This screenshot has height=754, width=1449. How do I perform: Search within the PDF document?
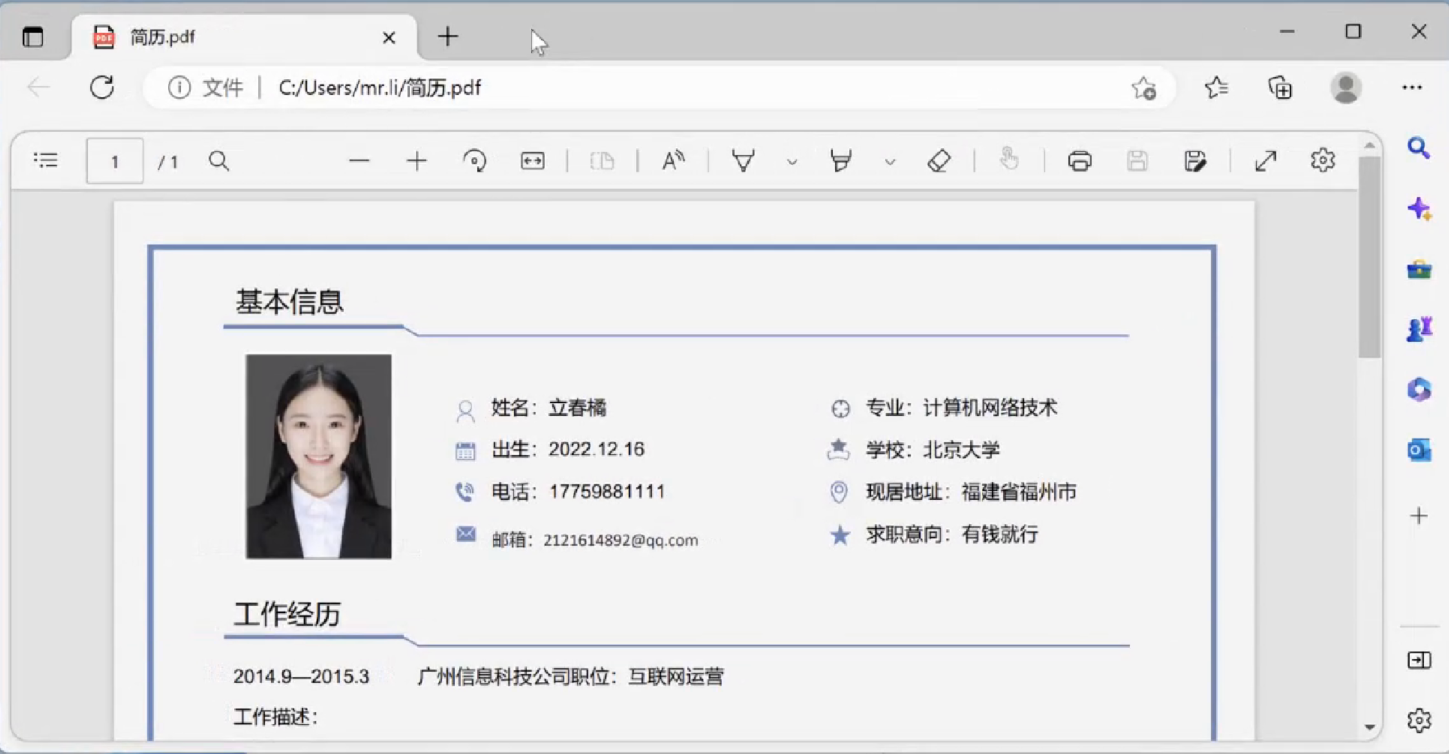(x=219, y=161)
